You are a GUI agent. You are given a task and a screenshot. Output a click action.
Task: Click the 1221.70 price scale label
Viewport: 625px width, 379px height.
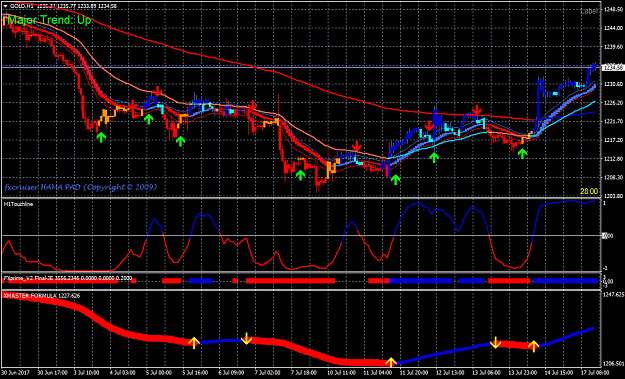[613, 122]
